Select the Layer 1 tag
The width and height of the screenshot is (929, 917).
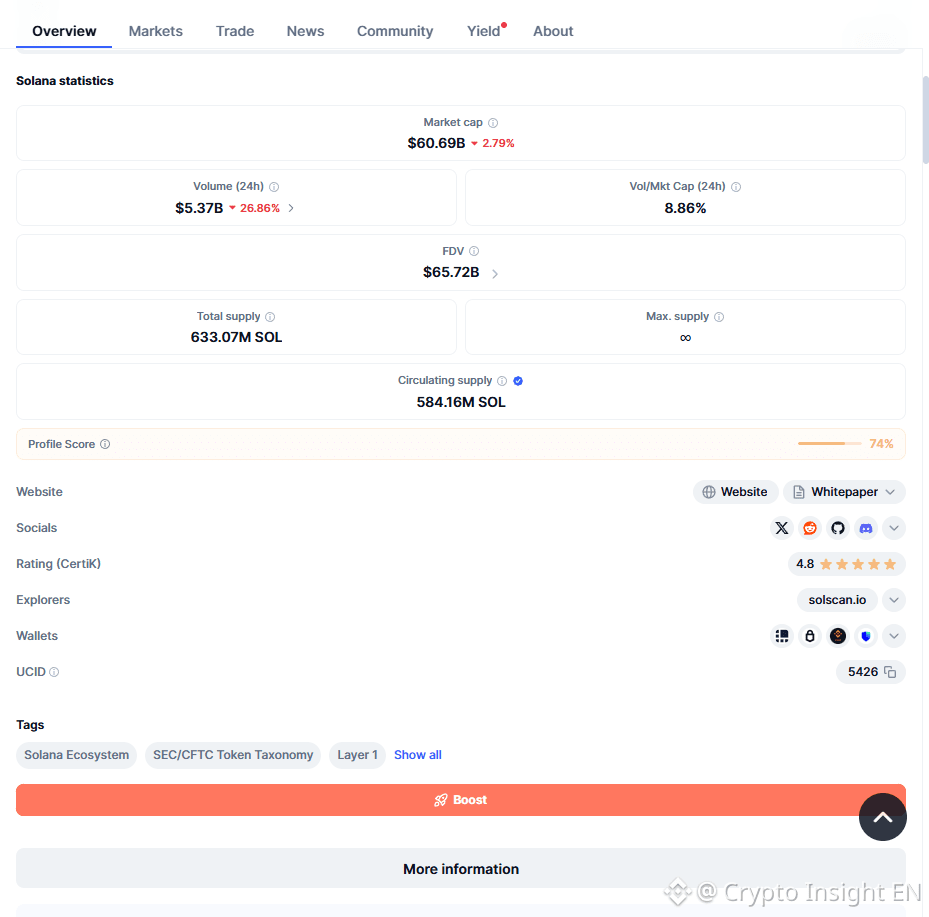pos(357,755)
